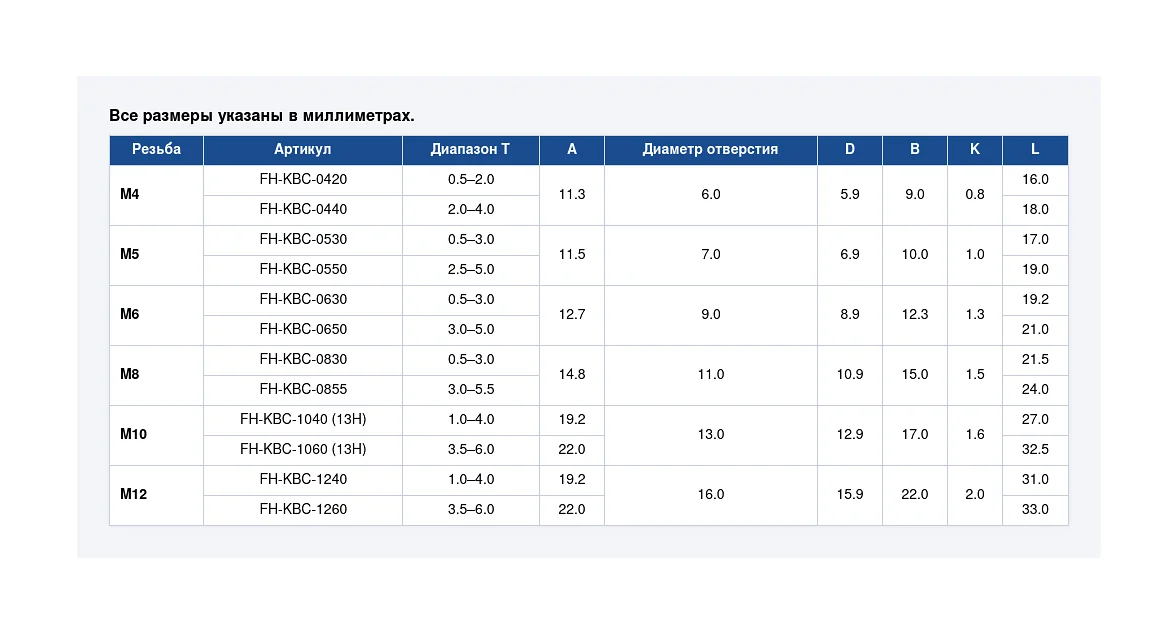
Task: Select article FH-KBC-0530
Action: click(x=303, y=239)
